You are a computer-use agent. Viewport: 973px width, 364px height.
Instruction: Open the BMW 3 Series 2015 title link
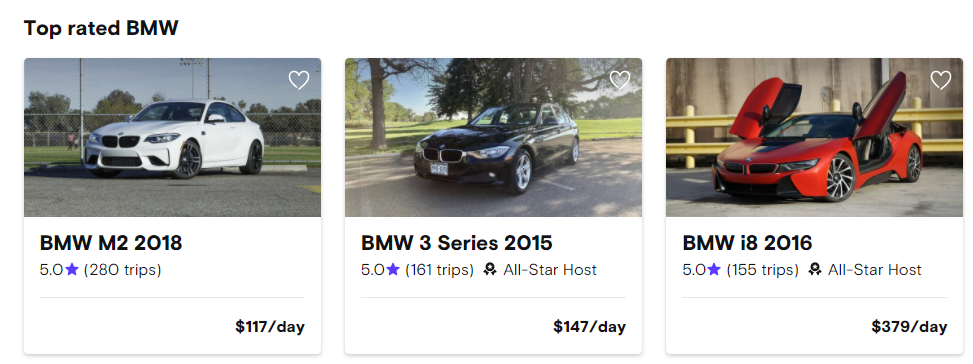(457, 243)
